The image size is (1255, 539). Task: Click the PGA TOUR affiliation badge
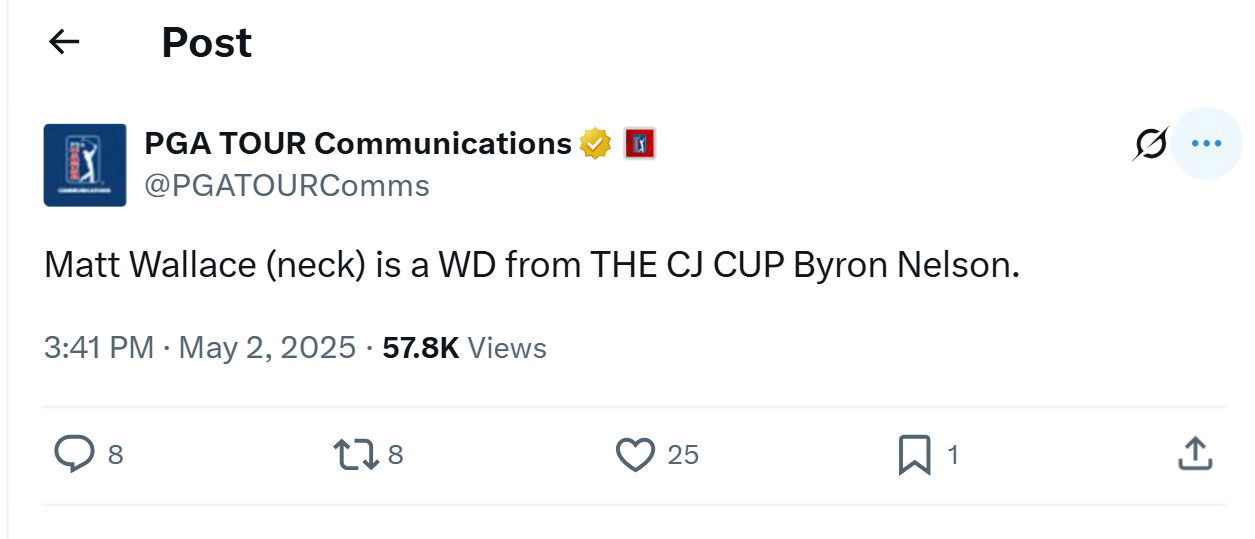639,144
